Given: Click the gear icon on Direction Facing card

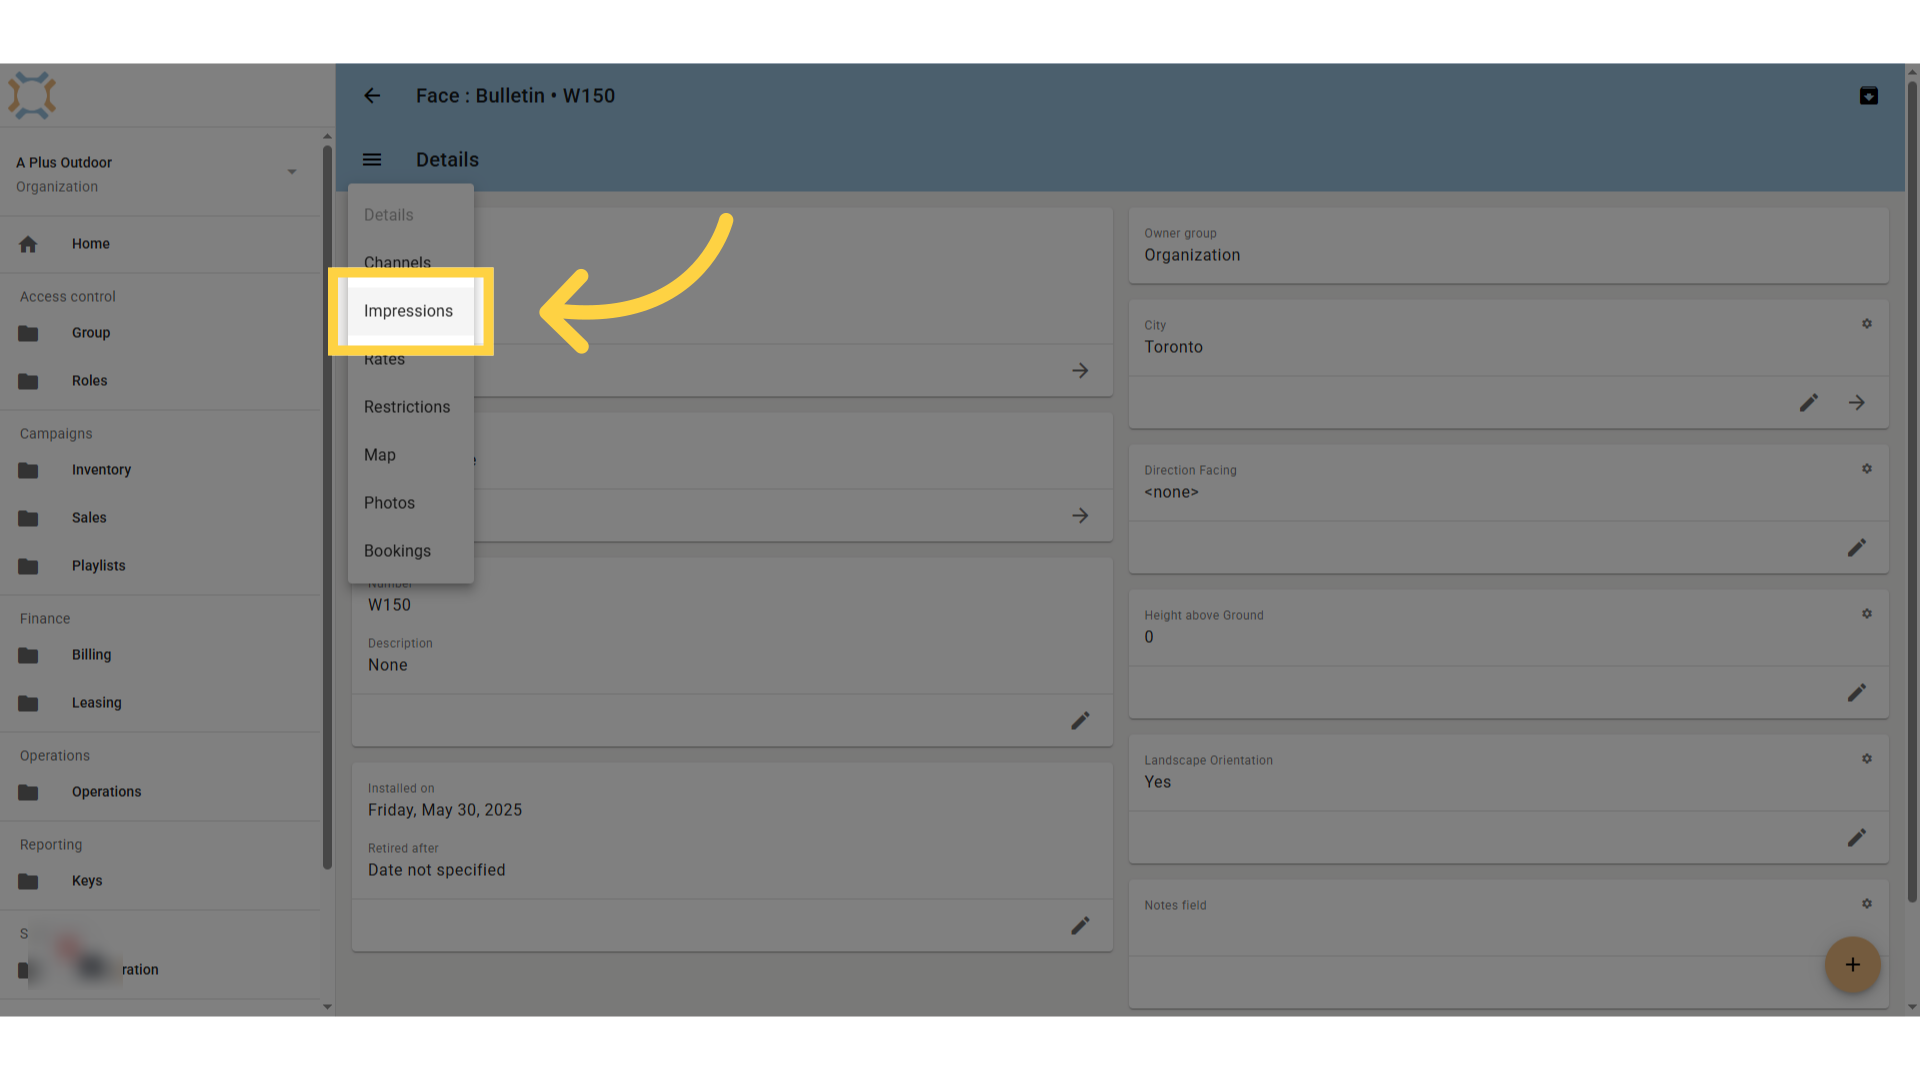Looking at the screenshot, I should [x=1866, y=469].
